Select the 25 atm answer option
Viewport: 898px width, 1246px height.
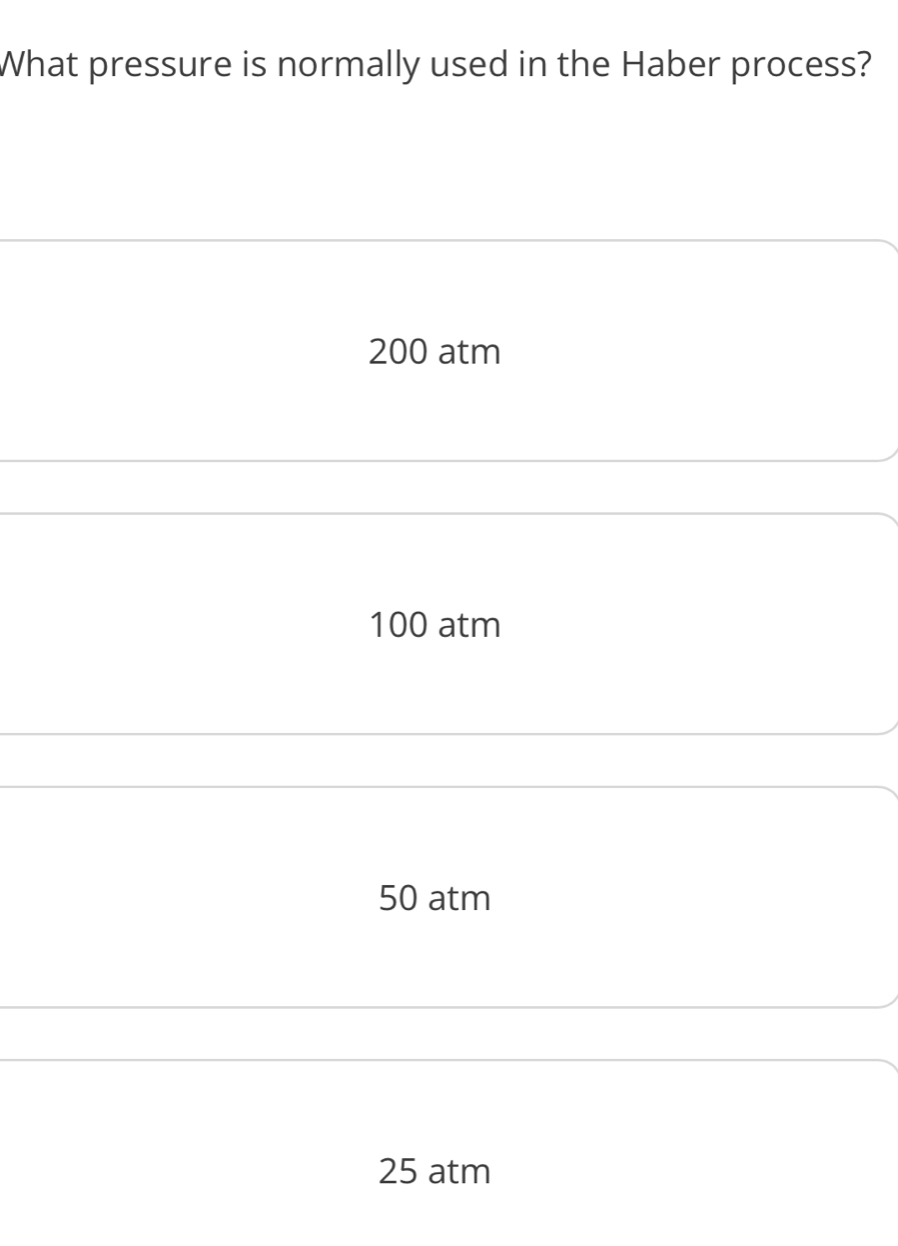tap(449, 1153)
